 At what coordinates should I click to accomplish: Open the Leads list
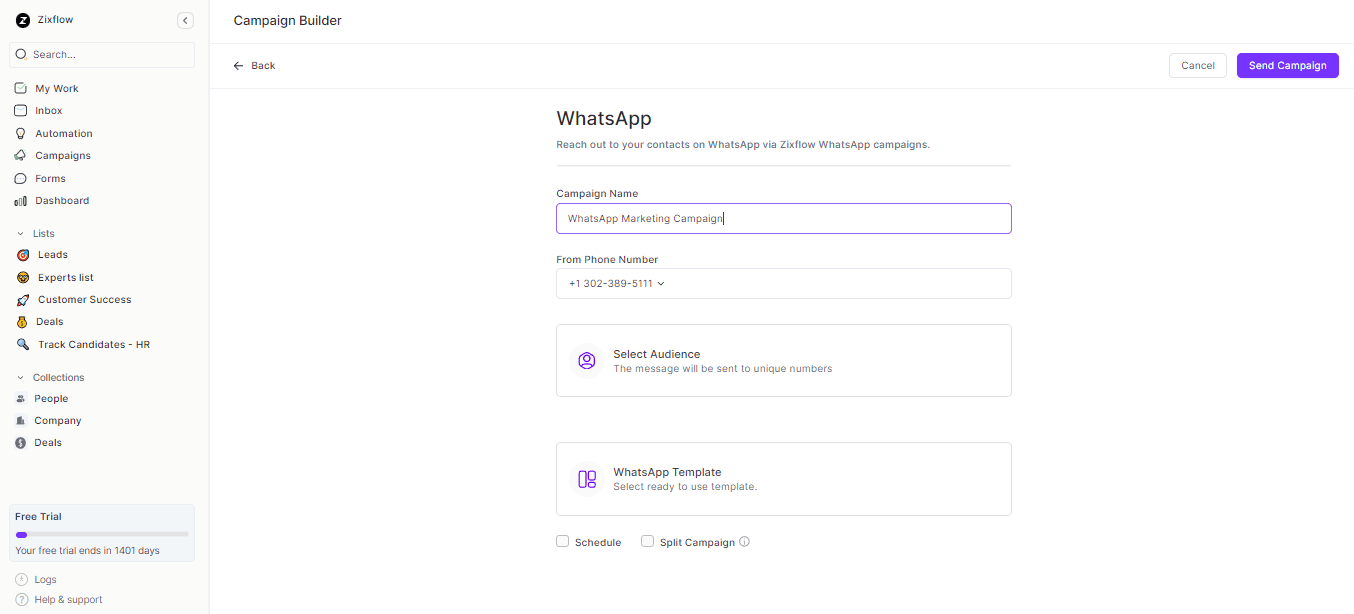click(53, 254)
